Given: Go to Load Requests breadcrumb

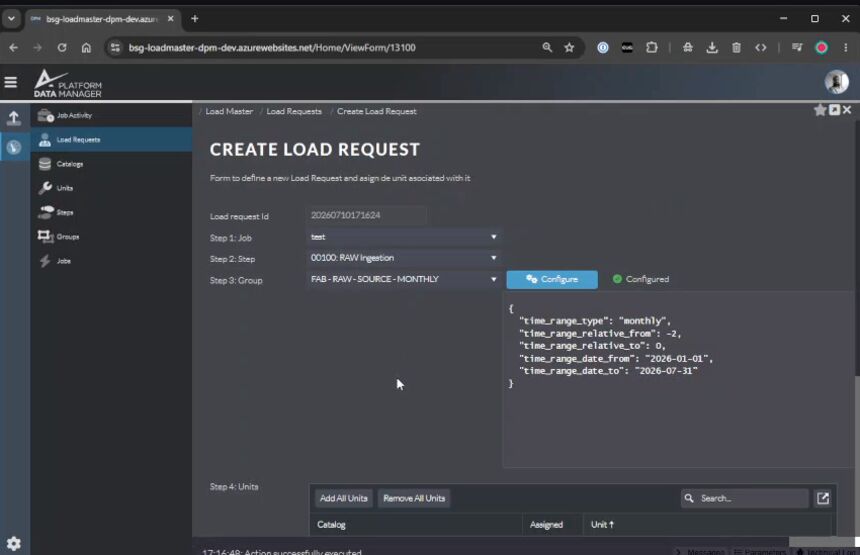Looking at the screenshot, I should point(294,111).
